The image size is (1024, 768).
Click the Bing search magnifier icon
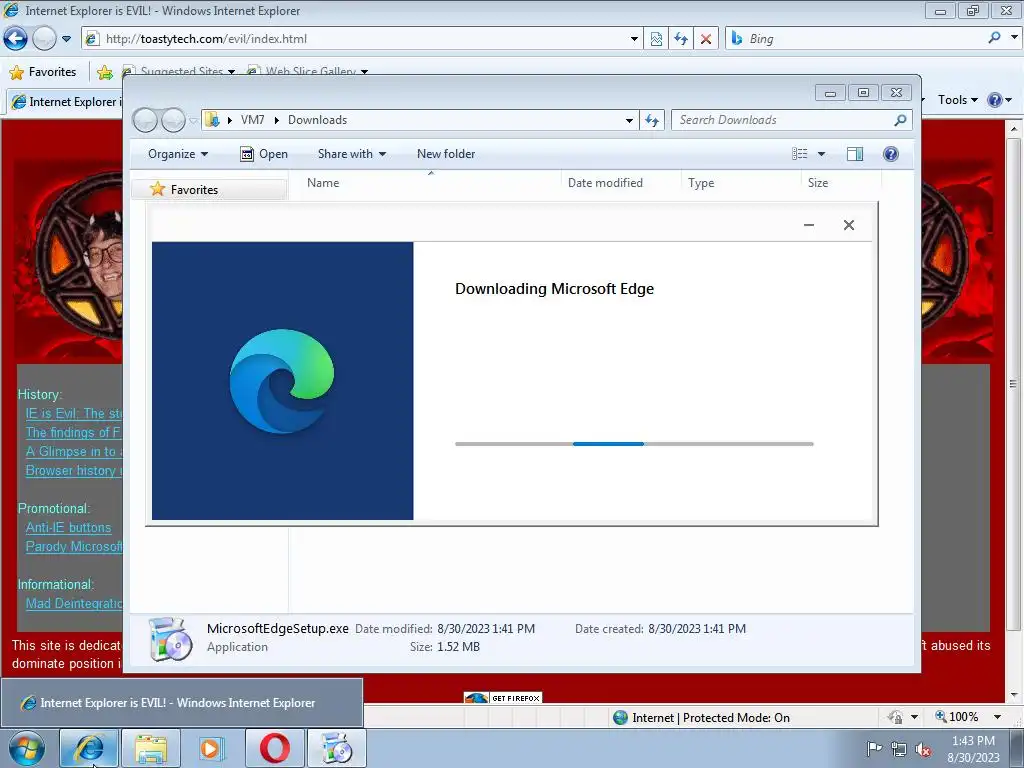click(994, 38)
